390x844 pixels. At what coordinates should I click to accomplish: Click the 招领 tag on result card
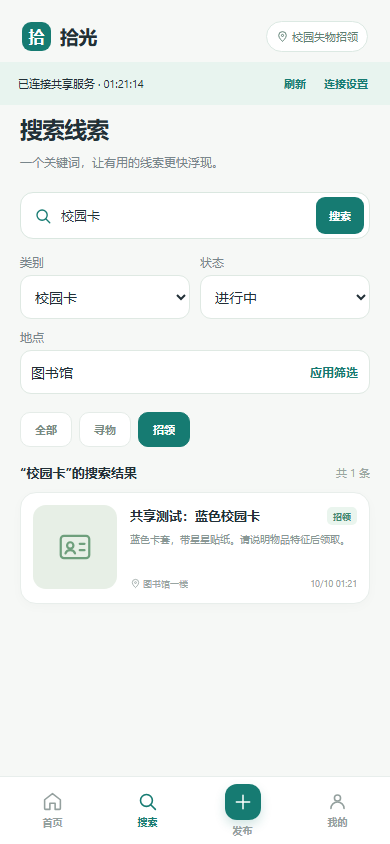tap(342, 517)
